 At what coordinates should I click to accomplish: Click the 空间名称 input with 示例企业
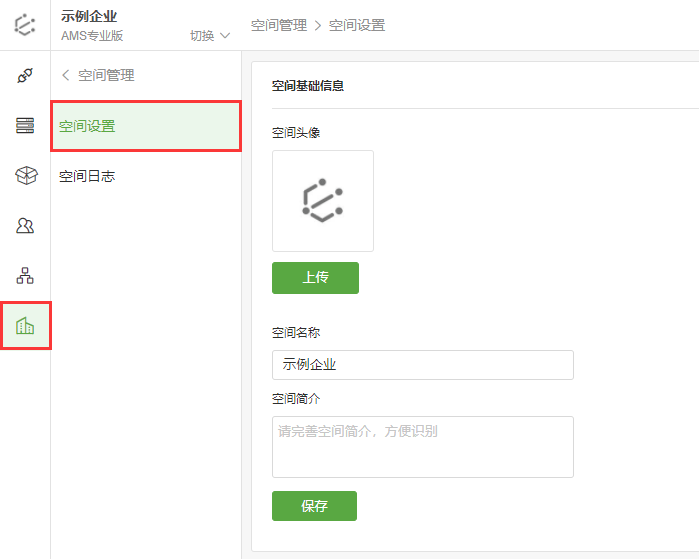[423, 365]
